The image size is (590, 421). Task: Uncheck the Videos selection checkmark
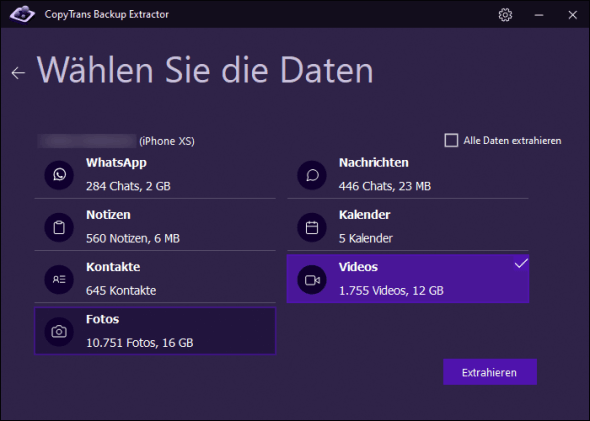[x=521, y=263]
